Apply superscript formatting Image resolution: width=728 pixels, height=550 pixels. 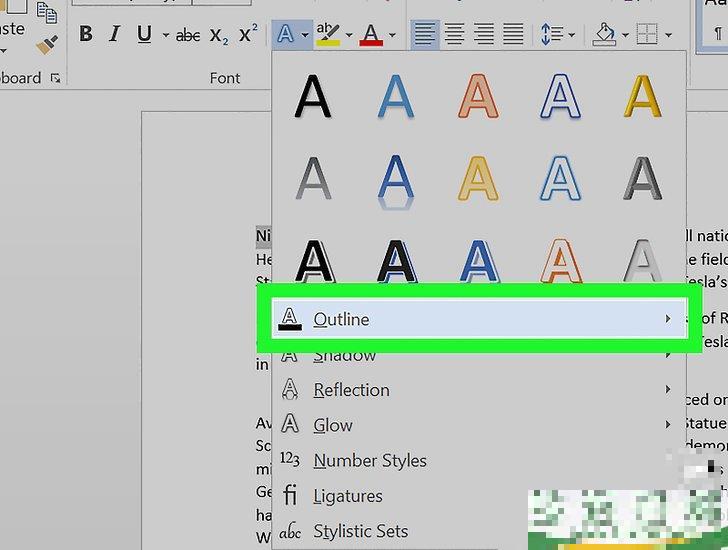pos(248,35)
